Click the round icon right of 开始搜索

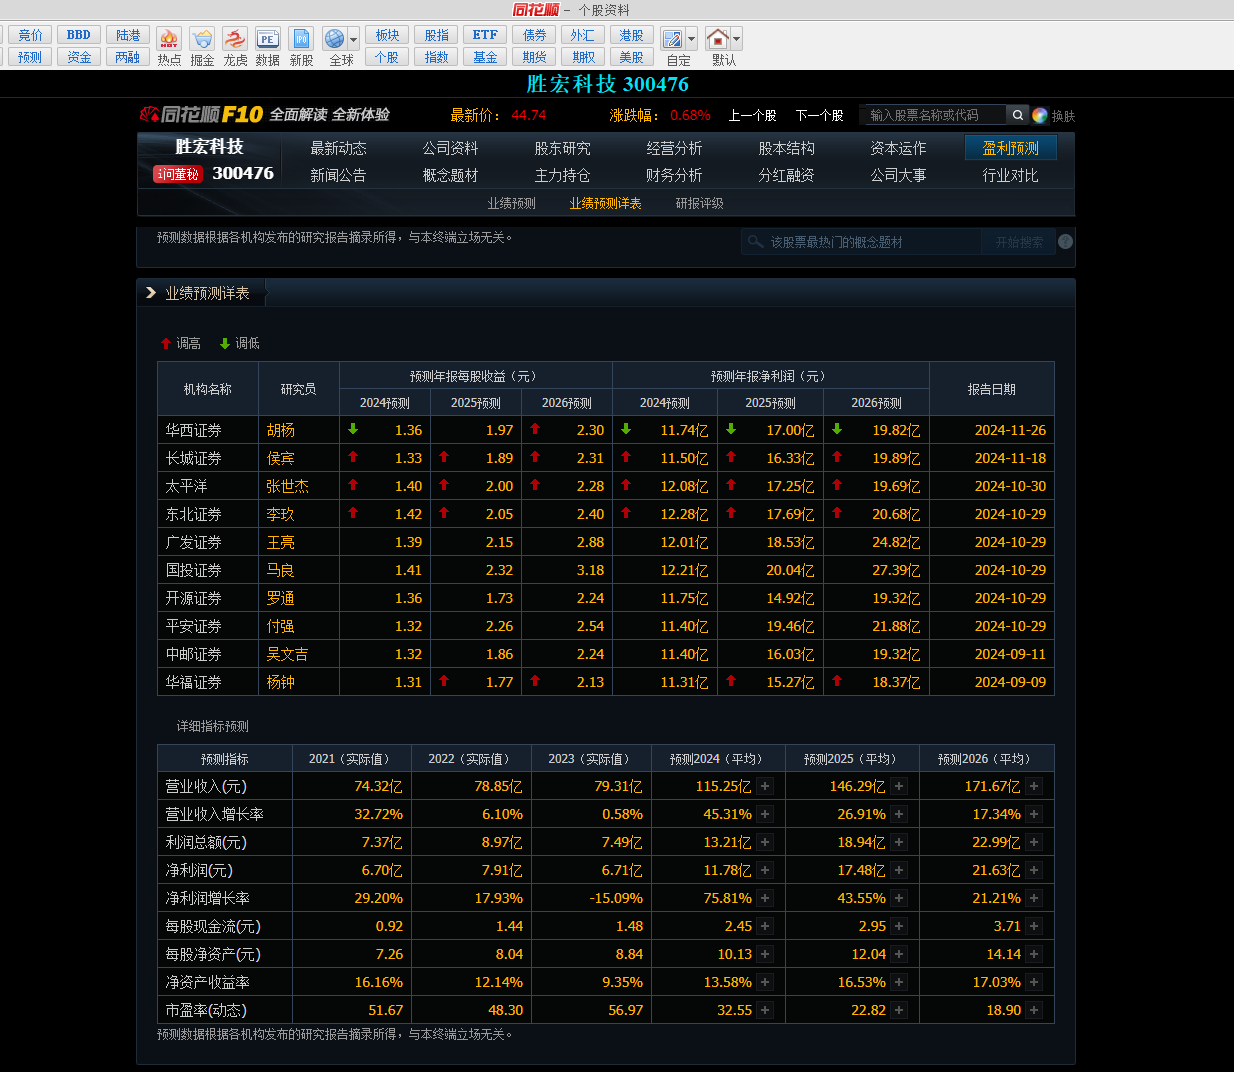1065,241
